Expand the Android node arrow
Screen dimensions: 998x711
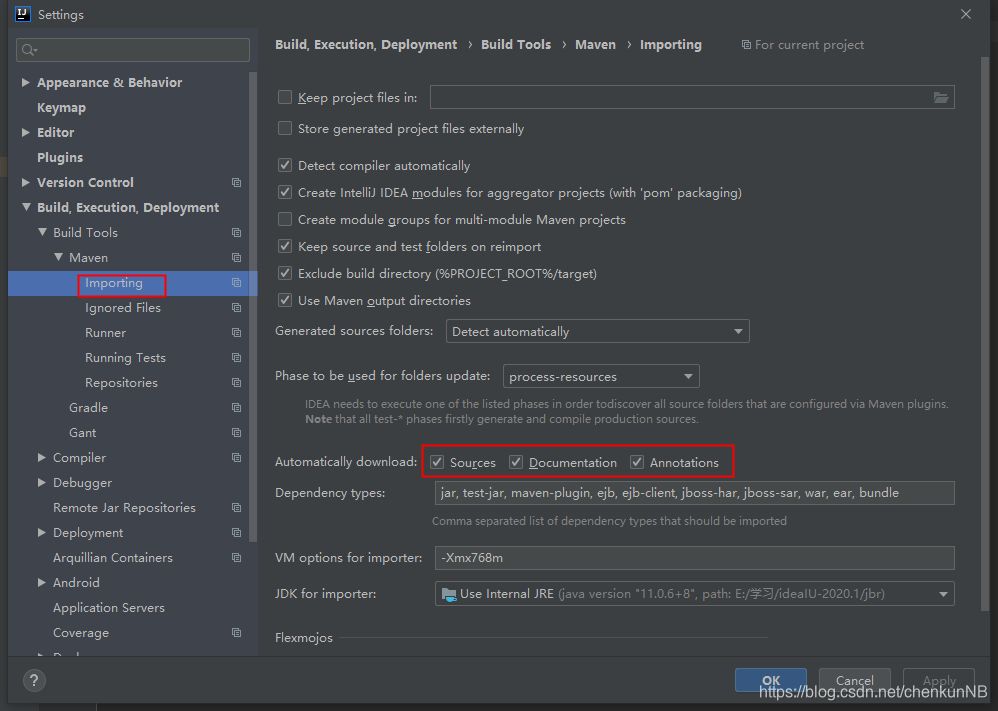tap(41, 582)
